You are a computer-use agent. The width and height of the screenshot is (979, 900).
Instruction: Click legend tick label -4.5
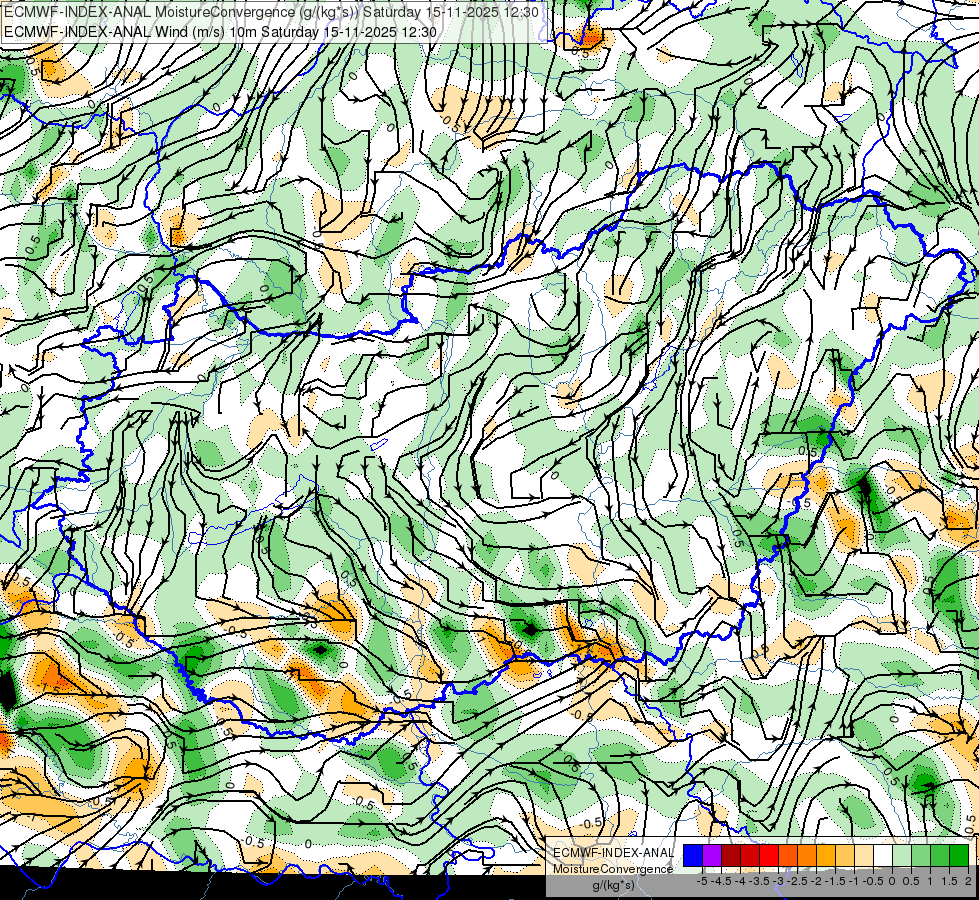click(721, 881)
